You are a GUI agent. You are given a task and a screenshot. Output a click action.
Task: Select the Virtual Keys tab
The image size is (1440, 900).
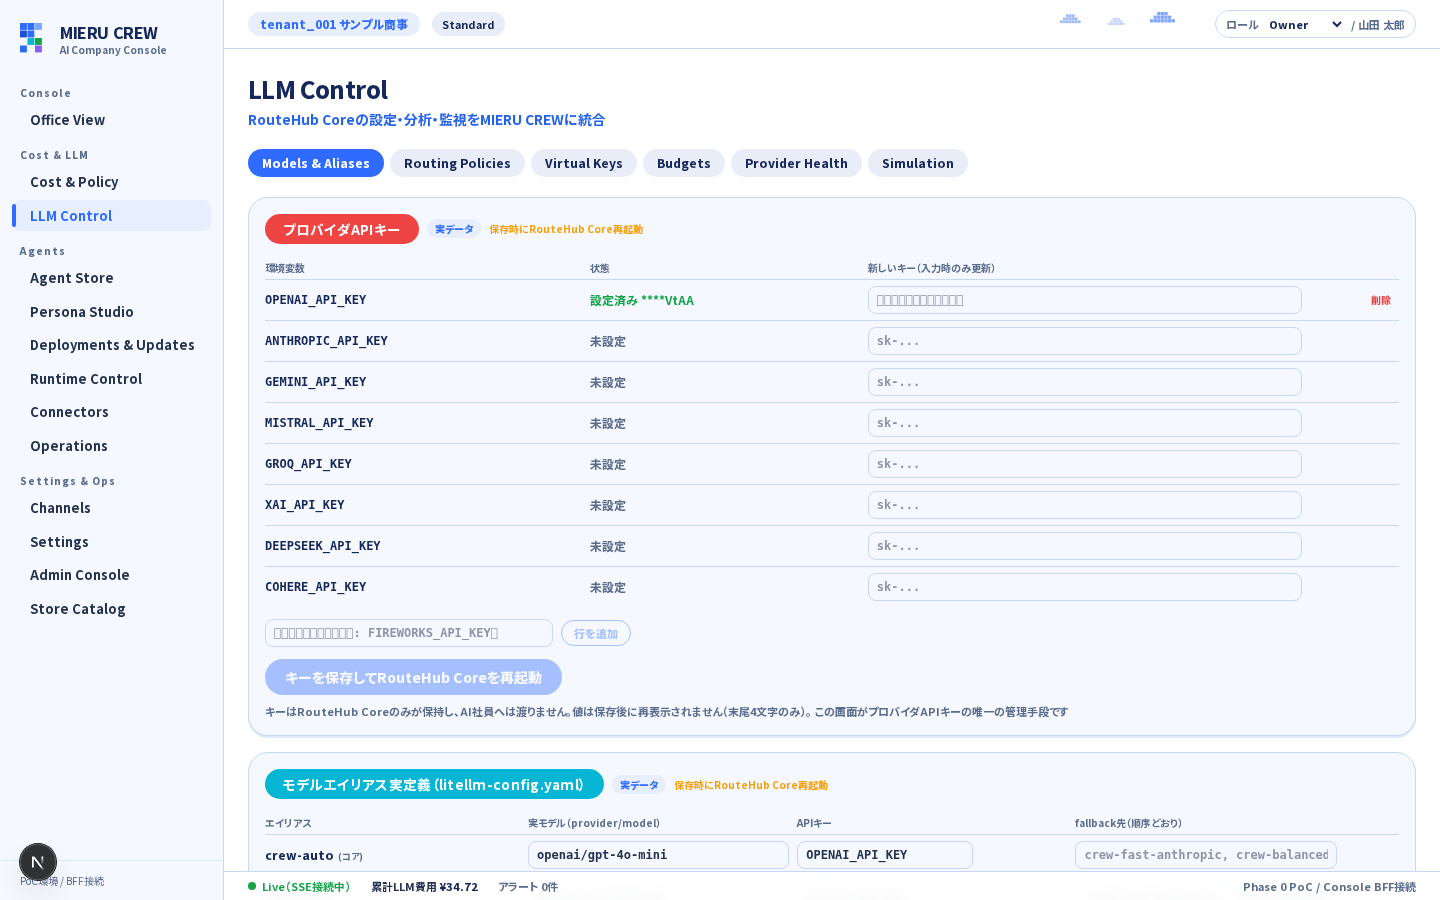click(x=584, y=163)
